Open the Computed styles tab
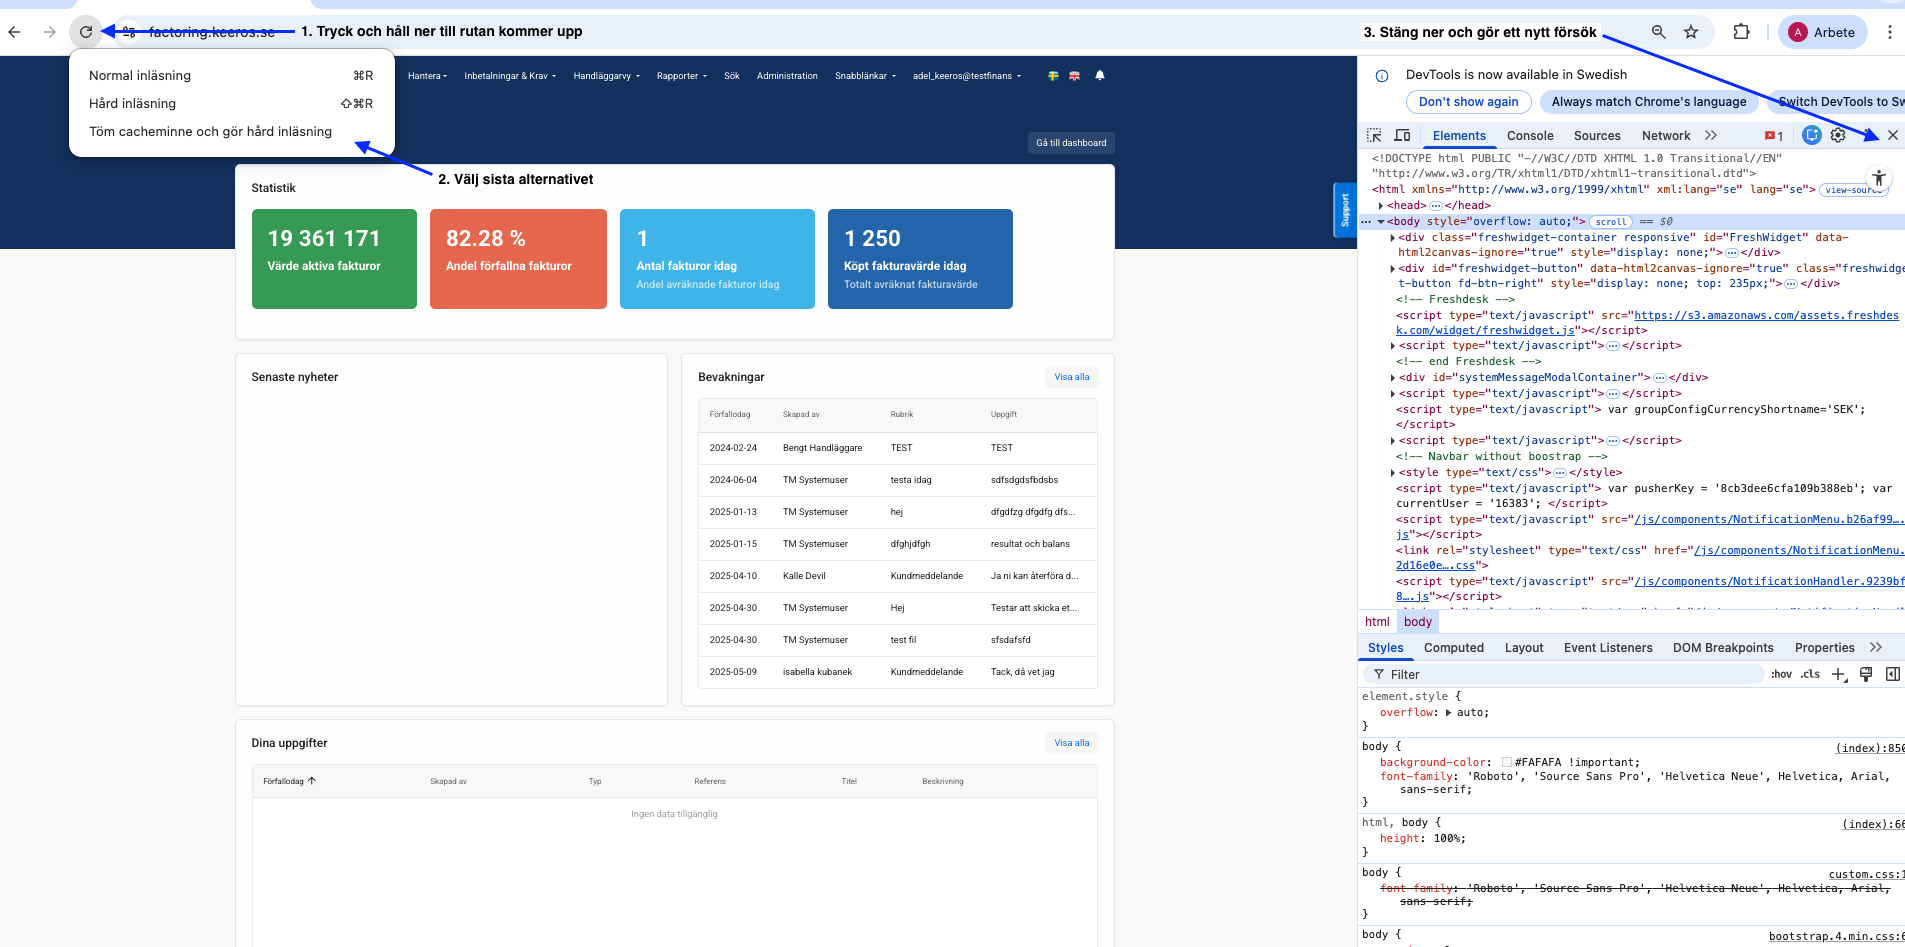The width and height of the screenshot is (1905, 947). pos(1454,648)
